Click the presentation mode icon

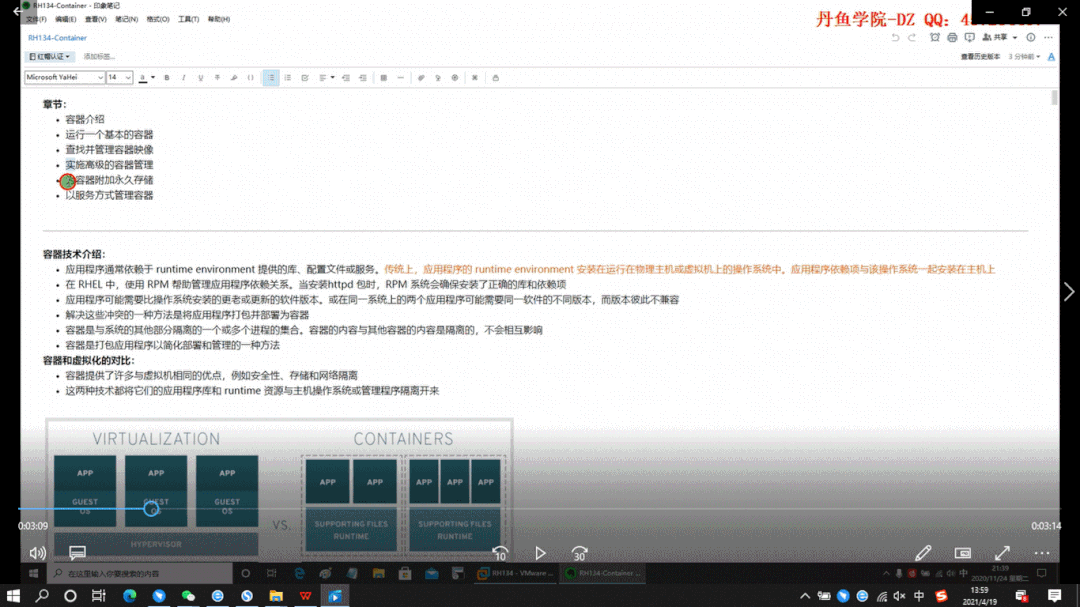[970, 38]
